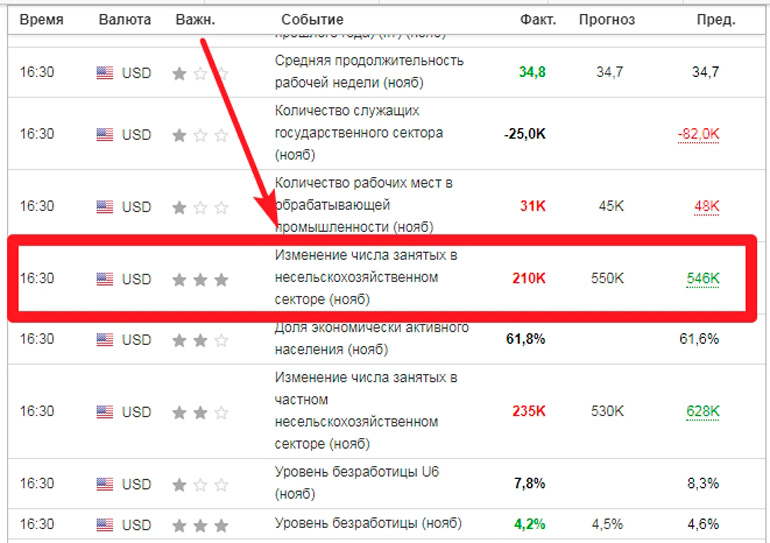The image size is (770, 543).
Task: Click actual value 4,2%
Action: coord(530,524)
